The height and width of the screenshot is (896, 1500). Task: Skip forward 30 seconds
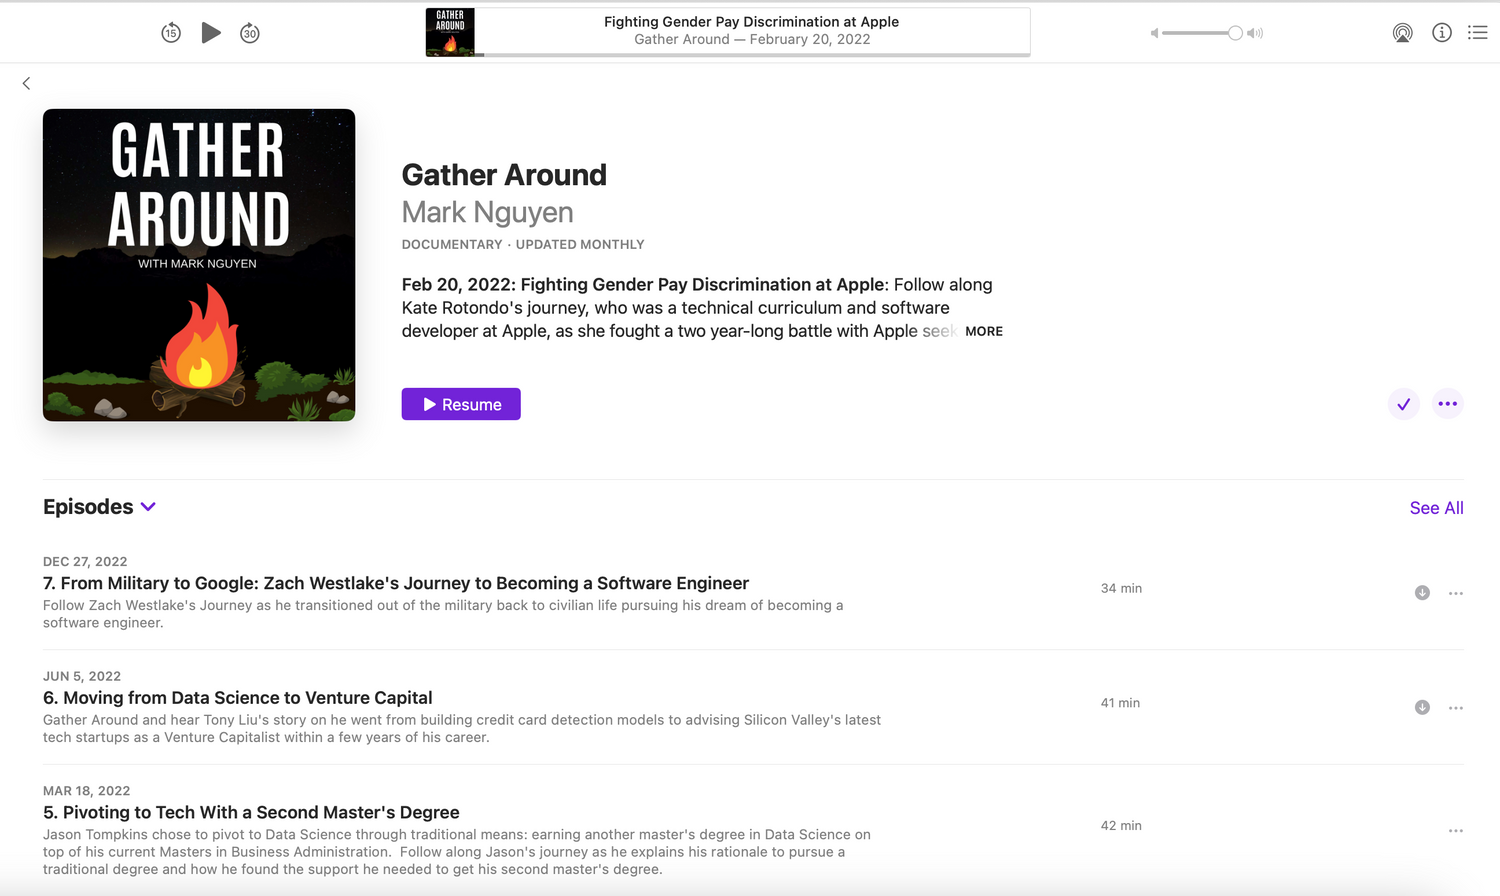coord(250,33)
